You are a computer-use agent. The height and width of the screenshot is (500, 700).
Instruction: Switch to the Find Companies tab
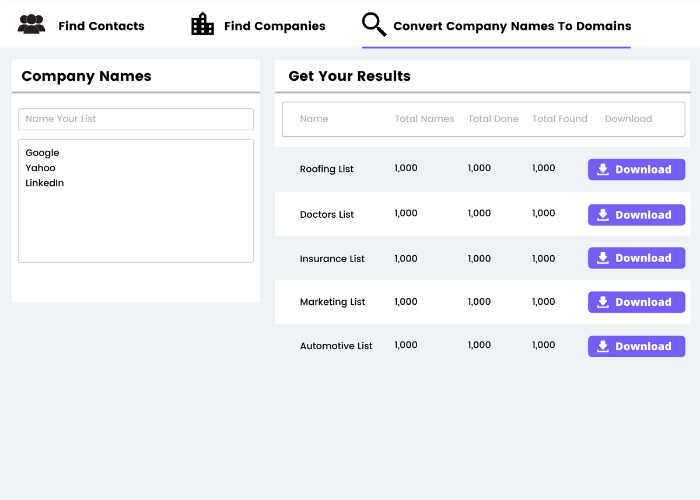[x=274, y=26]
